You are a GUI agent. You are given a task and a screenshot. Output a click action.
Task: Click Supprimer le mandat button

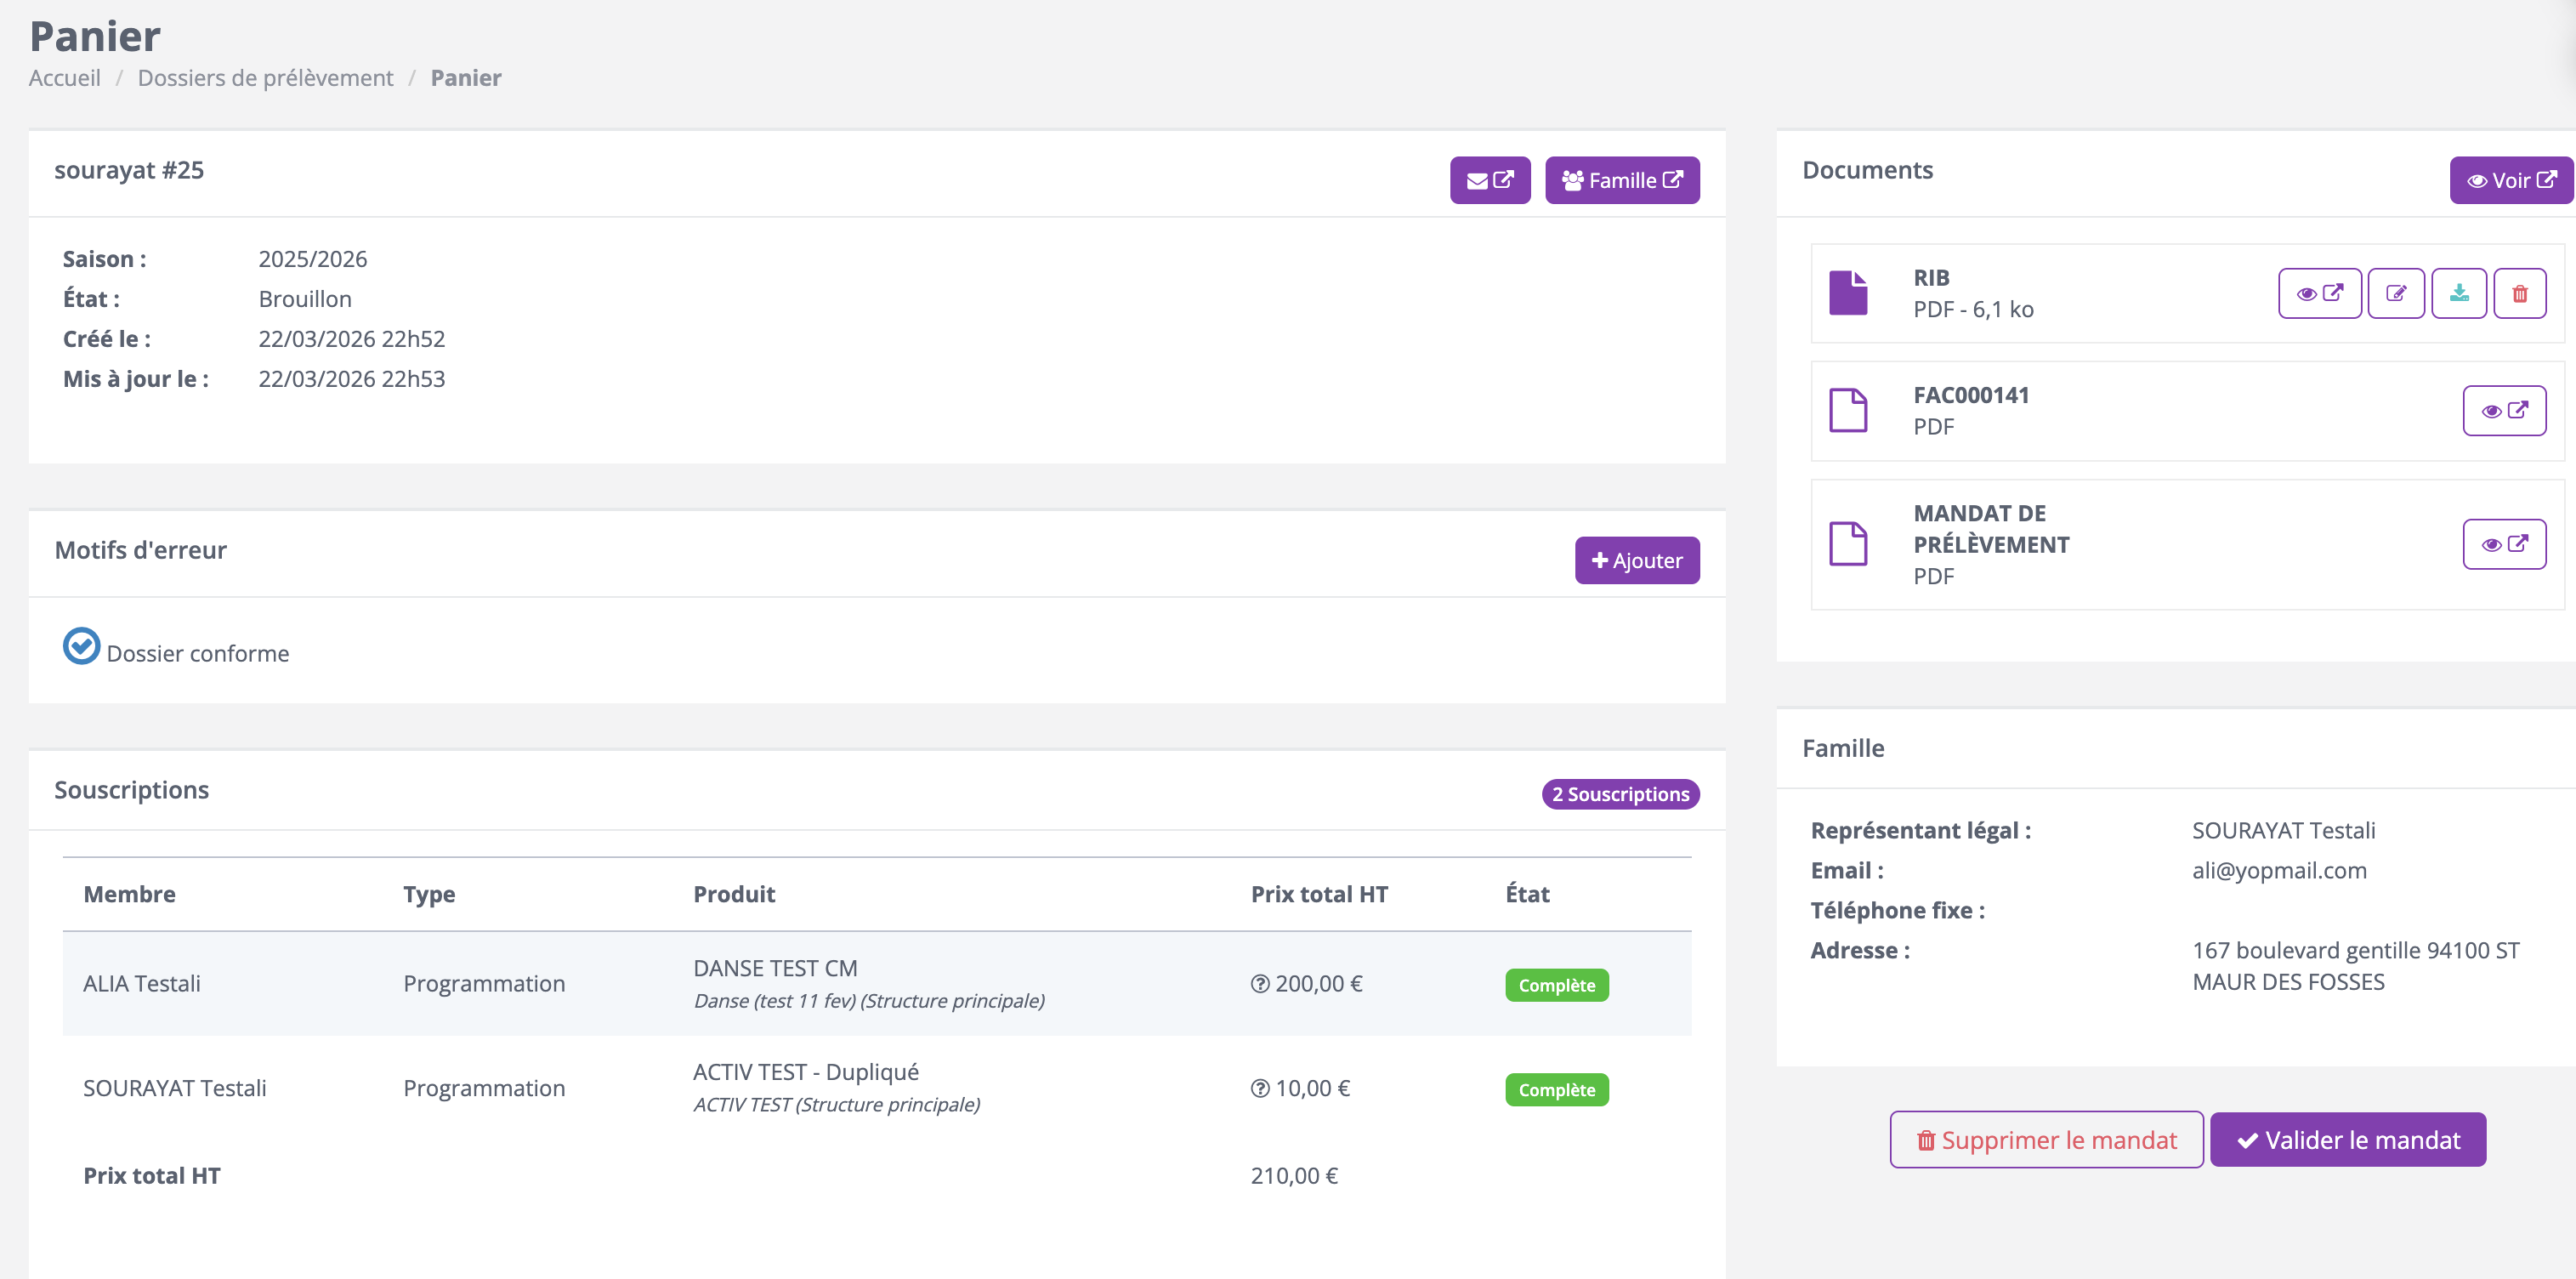pos(2045,1140)
